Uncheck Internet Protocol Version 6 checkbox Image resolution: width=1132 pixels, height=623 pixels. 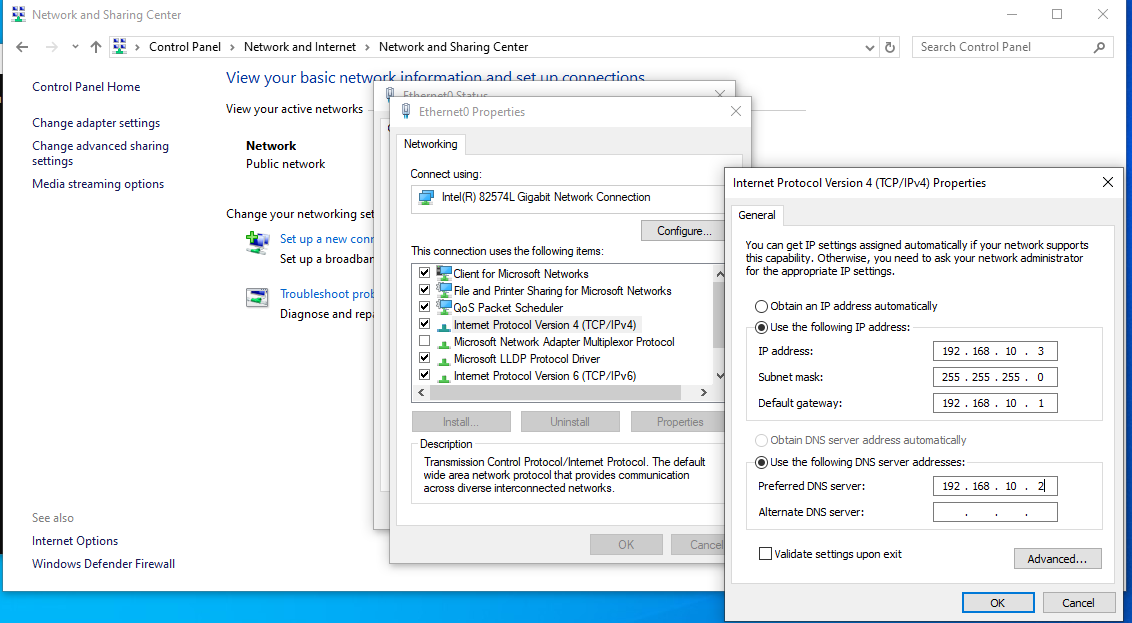(x=424, y=375)
